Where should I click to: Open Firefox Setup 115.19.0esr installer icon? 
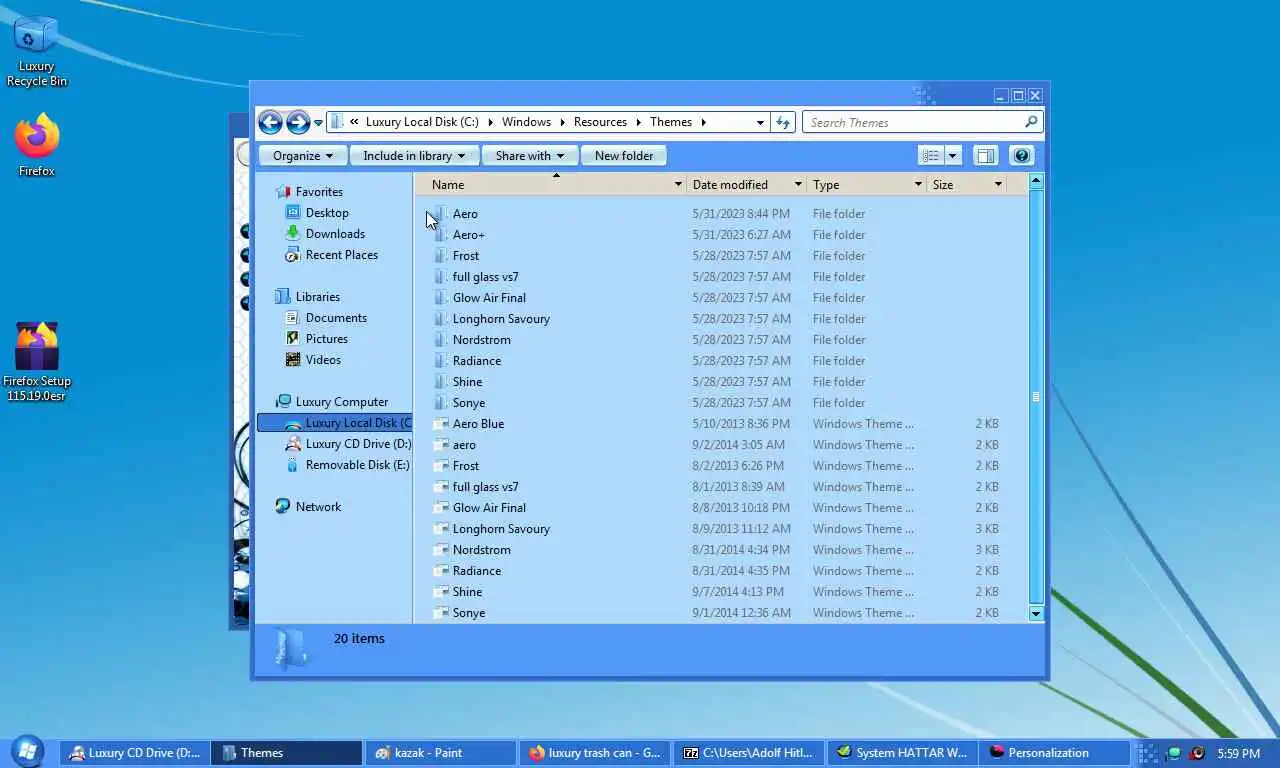(37, 362)
